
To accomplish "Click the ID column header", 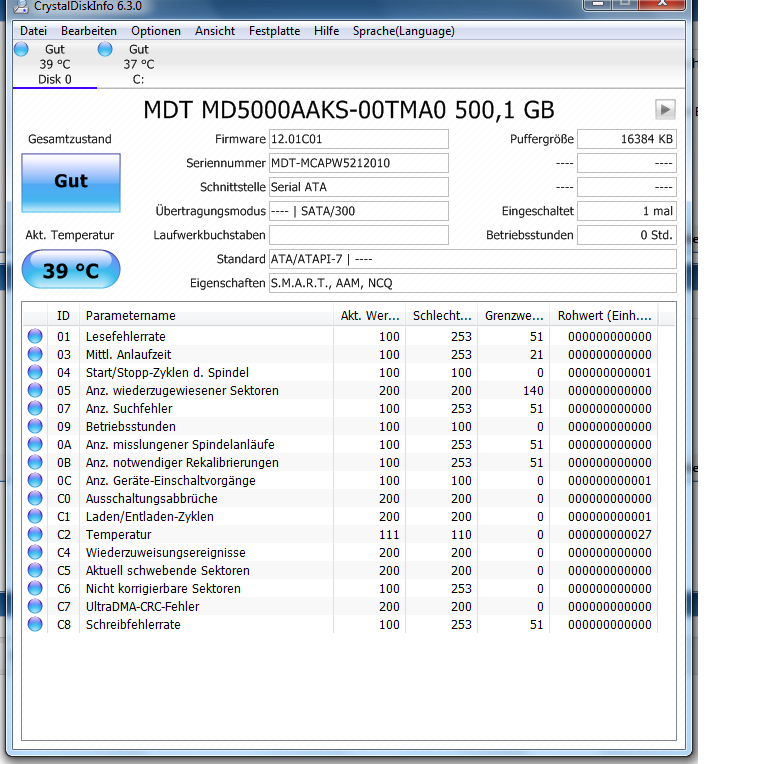I will [x=63, y=316].
